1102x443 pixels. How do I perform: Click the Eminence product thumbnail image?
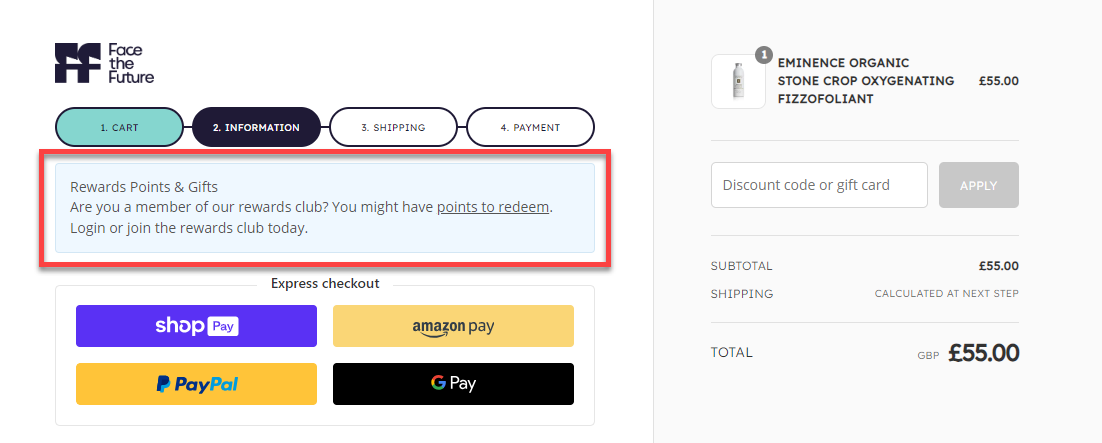pos(739,81)
